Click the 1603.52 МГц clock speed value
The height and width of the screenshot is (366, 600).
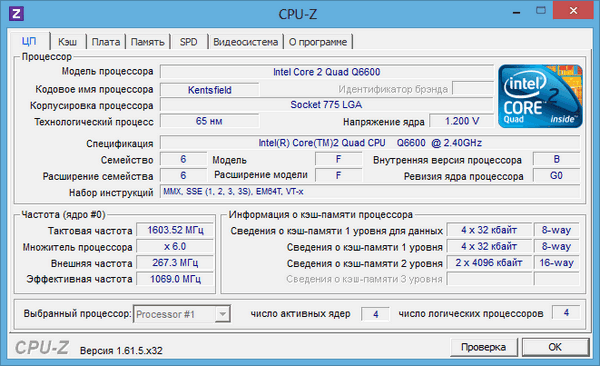coord(175,230)
